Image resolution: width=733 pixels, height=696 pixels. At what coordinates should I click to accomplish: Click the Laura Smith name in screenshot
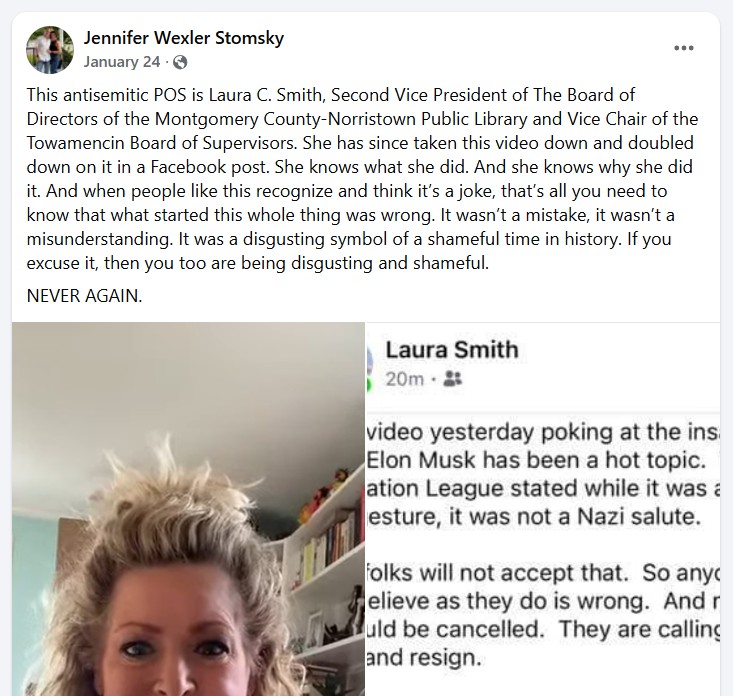tap(452, 350)
